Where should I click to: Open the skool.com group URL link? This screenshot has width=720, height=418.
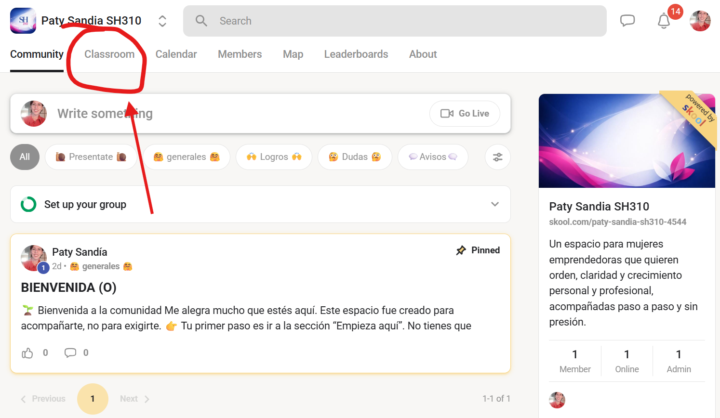[617, 221]
